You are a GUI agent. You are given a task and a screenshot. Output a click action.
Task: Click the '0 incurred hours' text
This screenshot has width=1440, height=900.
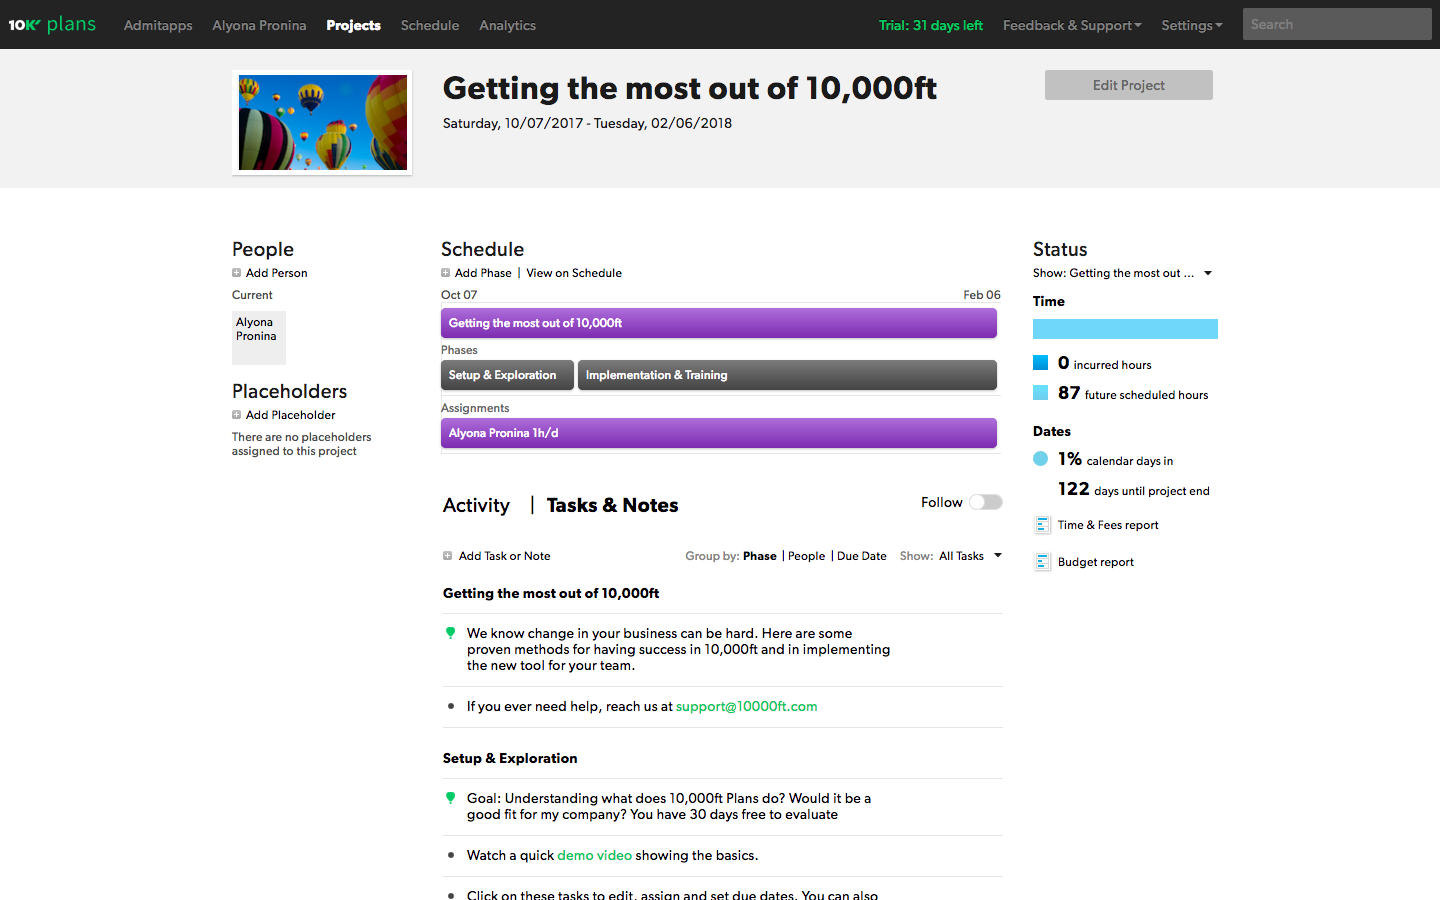click(x=1105, y=363)
